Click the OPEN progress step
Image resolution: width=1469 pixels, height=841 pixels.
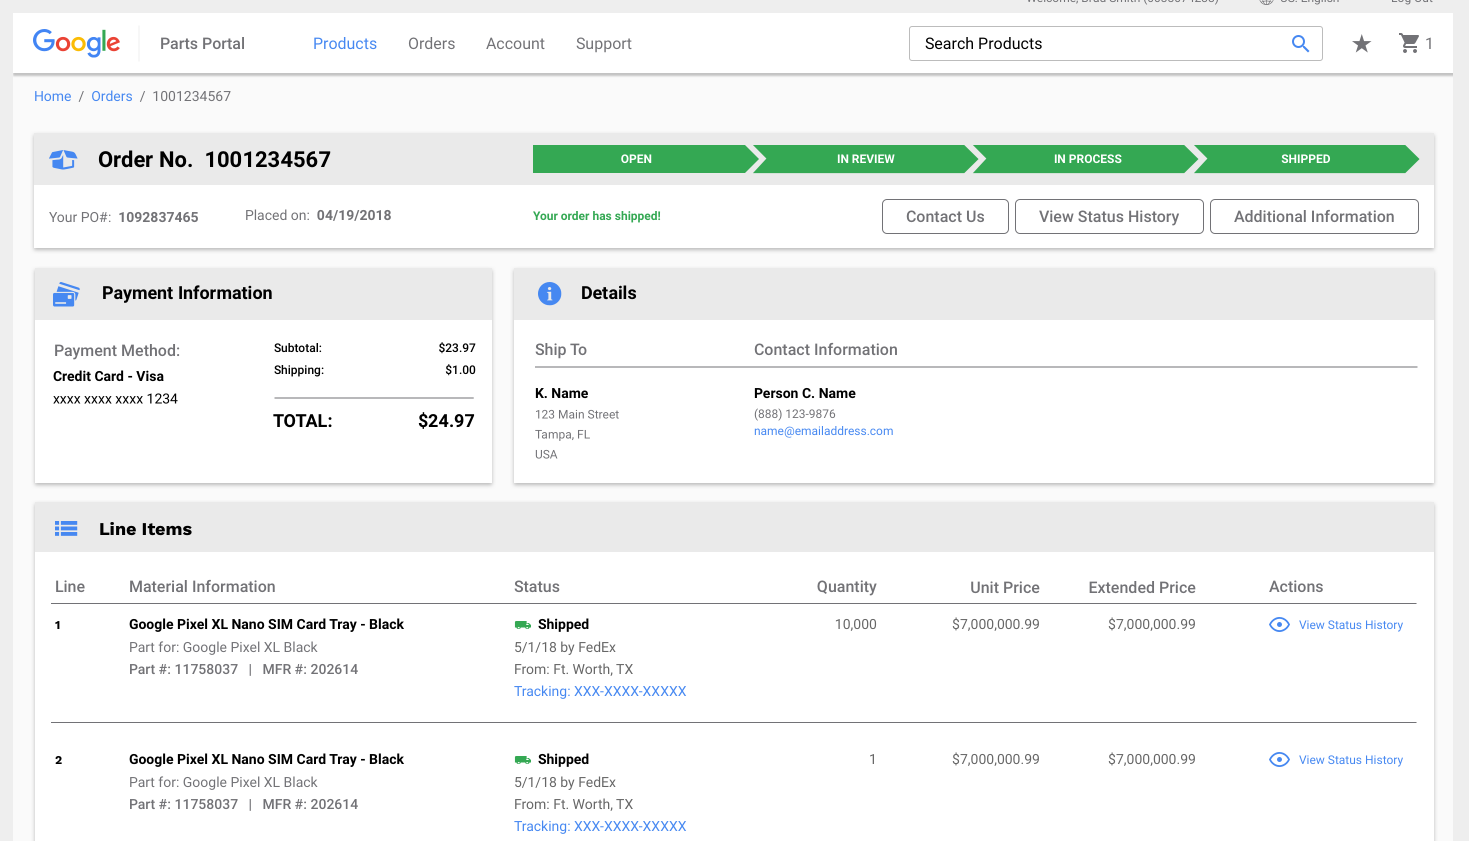[x=645, y=159]
